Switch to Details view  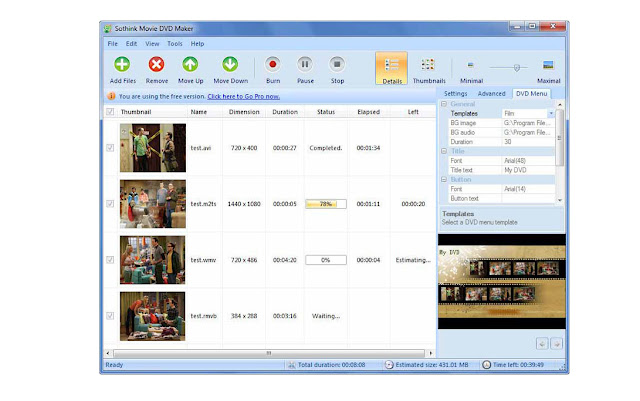pyautogui.click(x=391, y=68)
